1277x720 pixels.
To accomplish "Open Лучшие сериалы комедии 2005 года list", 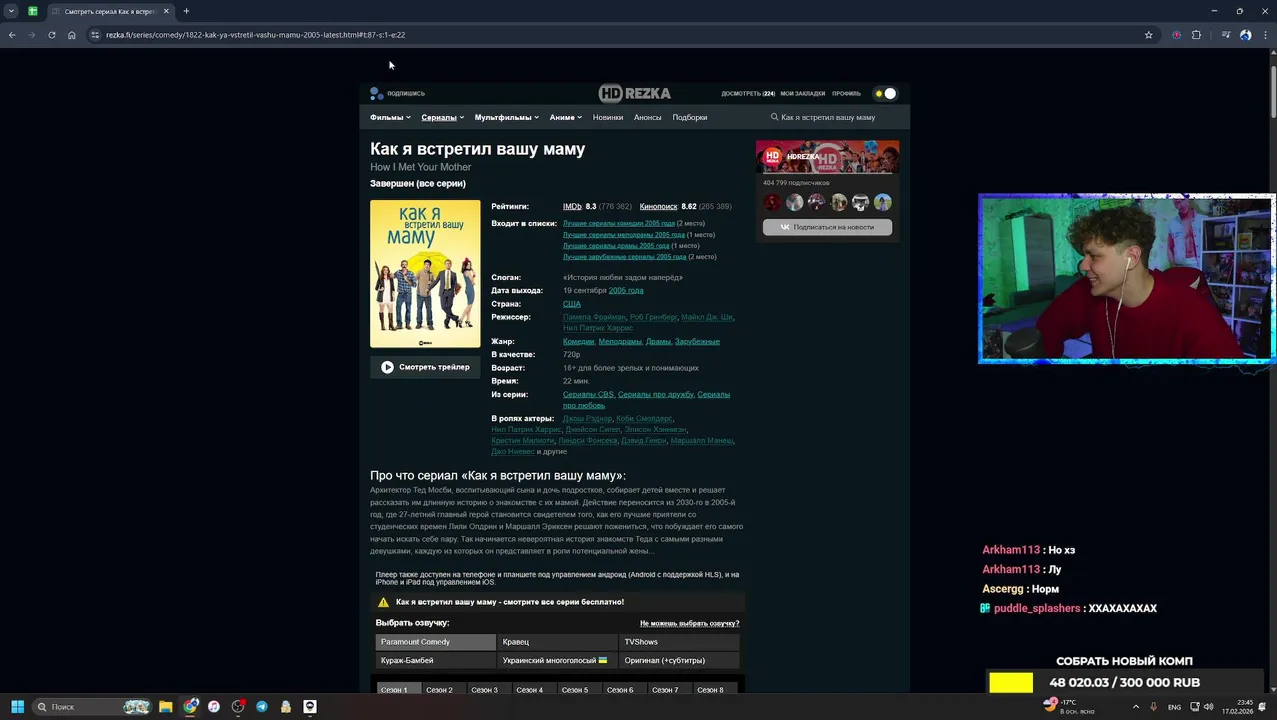I will (x=619, y=223).
